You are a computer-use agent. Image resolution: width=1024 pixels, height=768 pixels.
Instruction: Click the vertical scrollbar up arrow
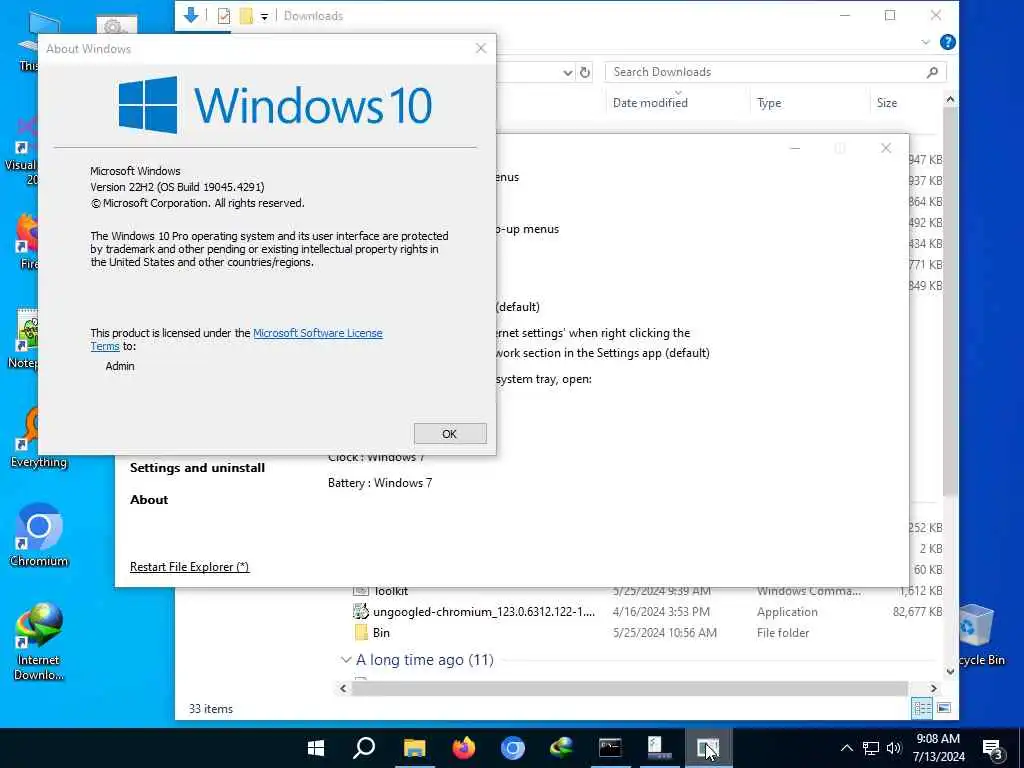click(x=950, y=100)
